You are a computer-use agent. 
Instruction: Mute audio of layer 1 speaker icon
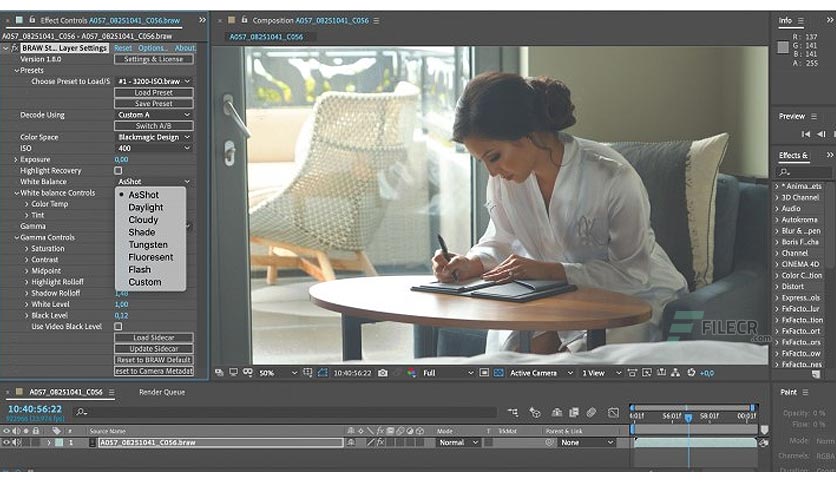pos(15,442)
